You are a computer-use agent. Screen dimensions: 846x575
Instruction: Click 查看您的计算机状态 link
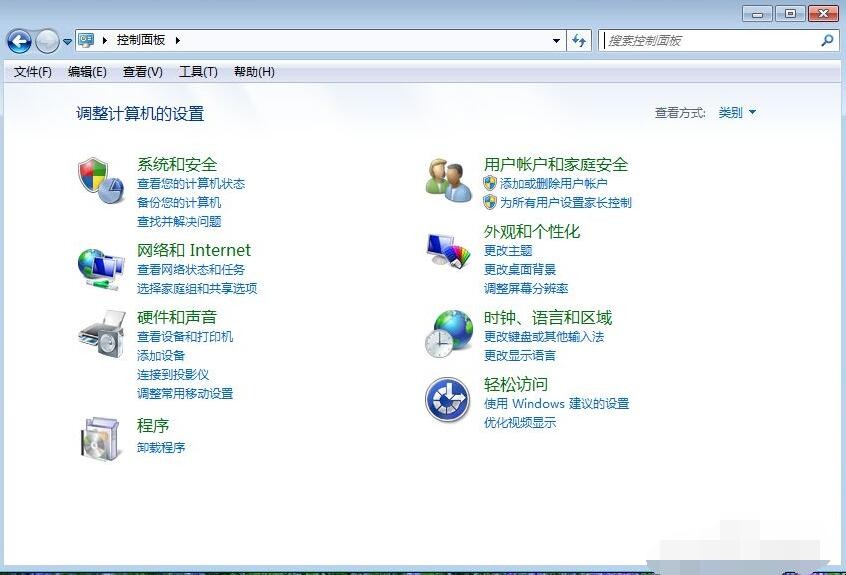pos(190,184)
